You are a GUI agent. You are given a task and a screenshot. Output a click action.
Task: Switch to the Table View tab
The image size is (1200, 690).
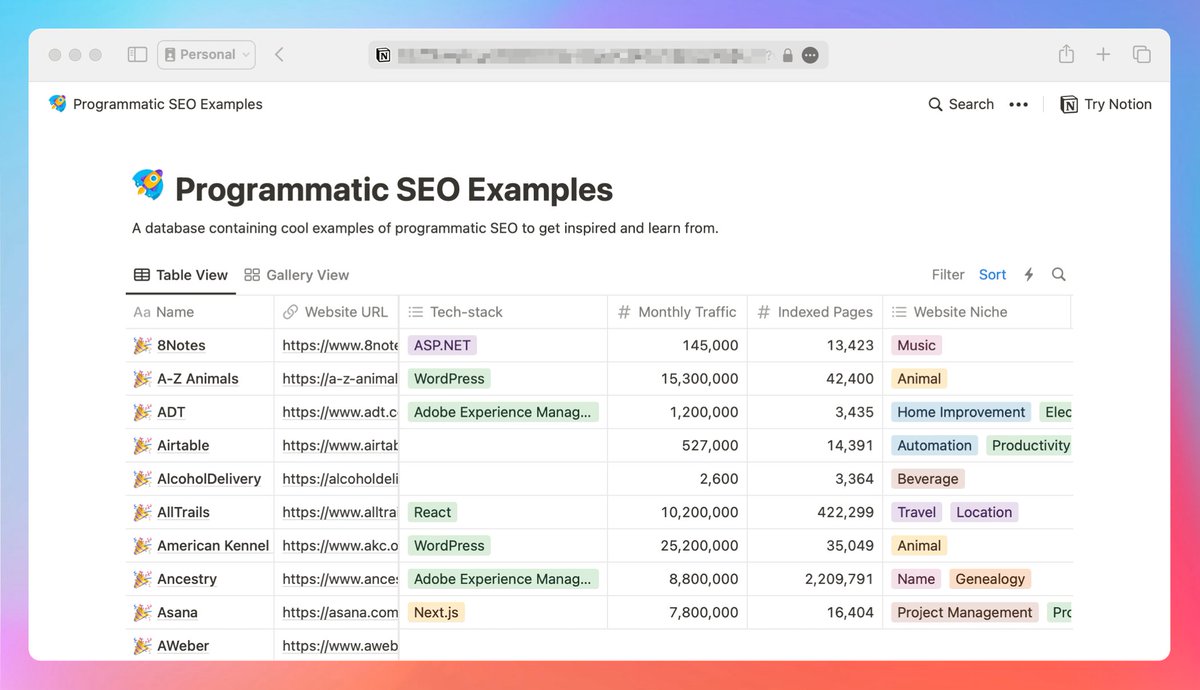pyautogui.click(x=181, y=275)
